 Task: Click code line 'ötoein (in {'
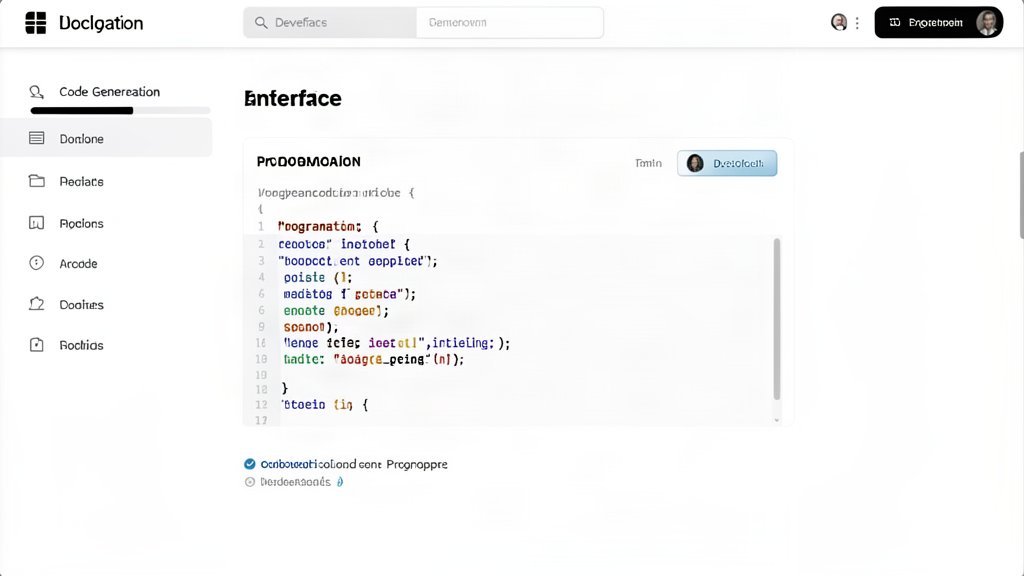point(325,405)
